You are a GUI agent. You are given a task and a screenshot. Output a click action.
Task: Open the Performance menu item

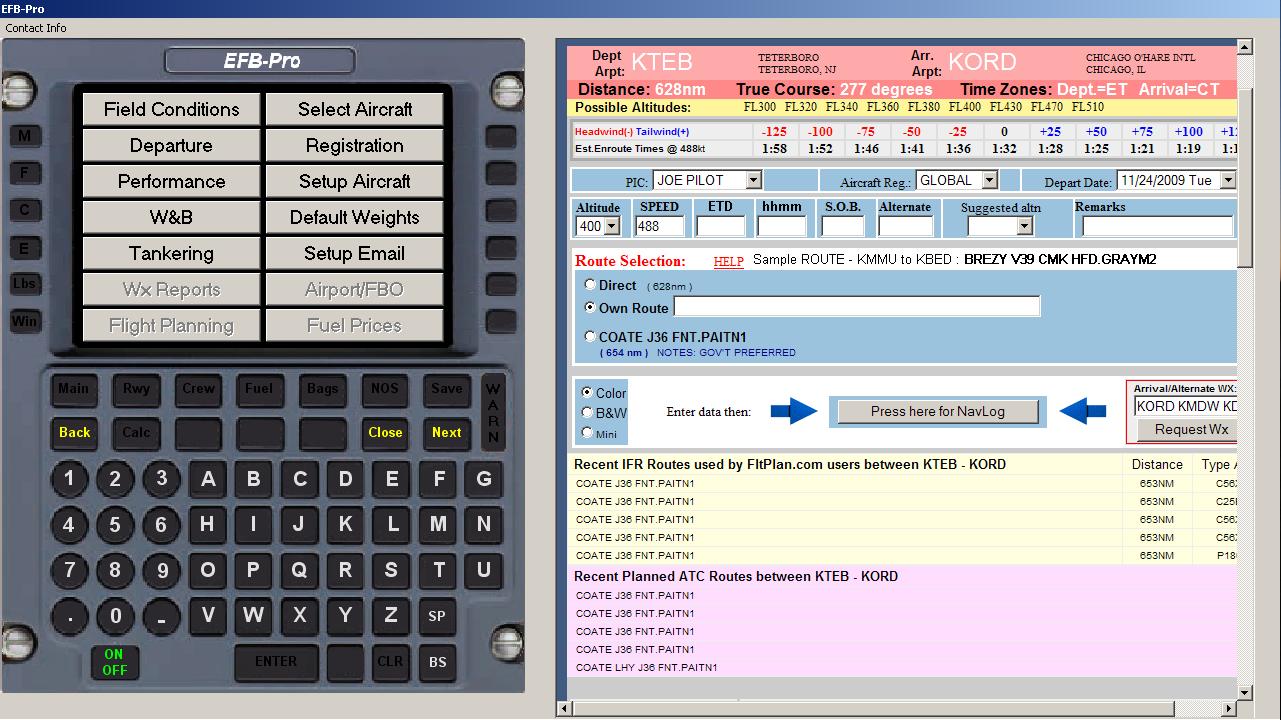pos(171,182)
